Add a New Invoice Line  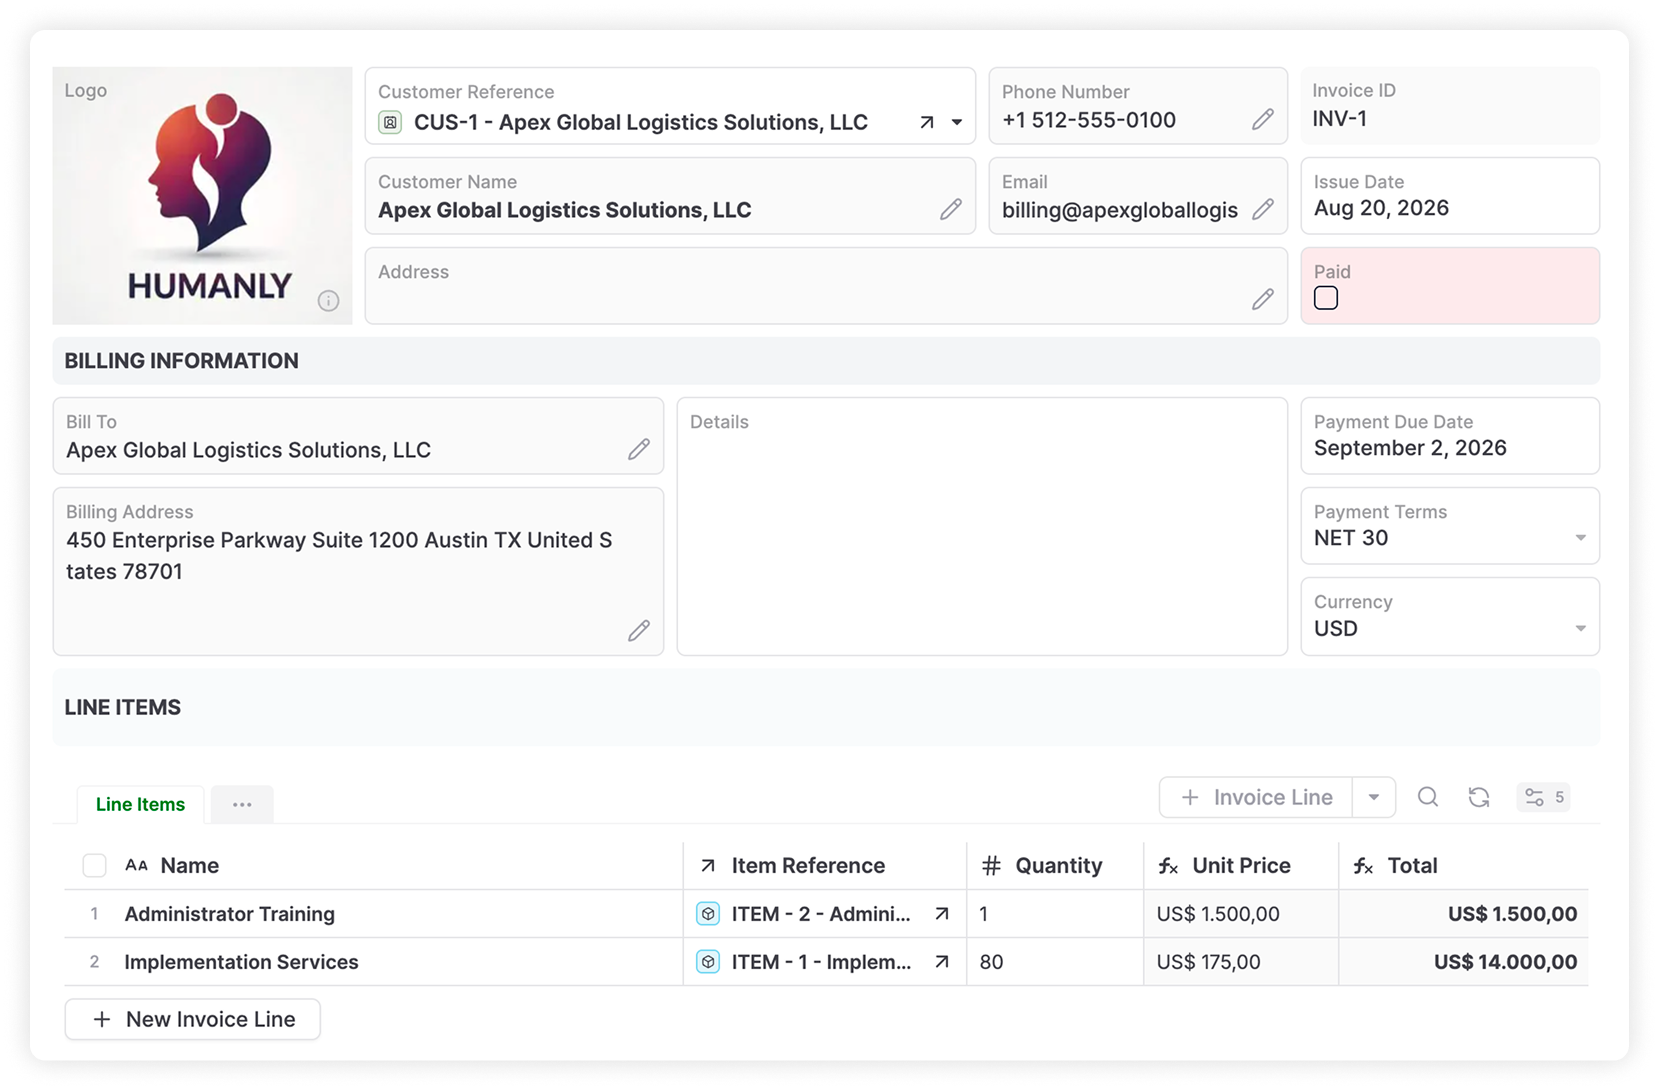coord(193,1019)
